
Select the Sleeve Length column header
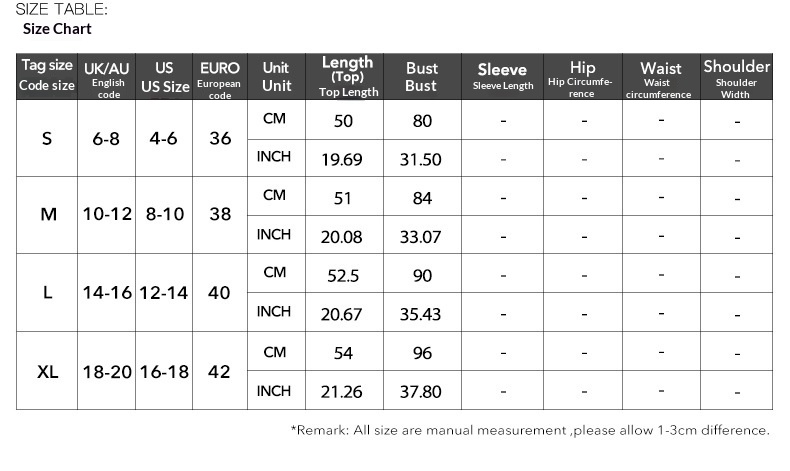[x=502, y=76]
